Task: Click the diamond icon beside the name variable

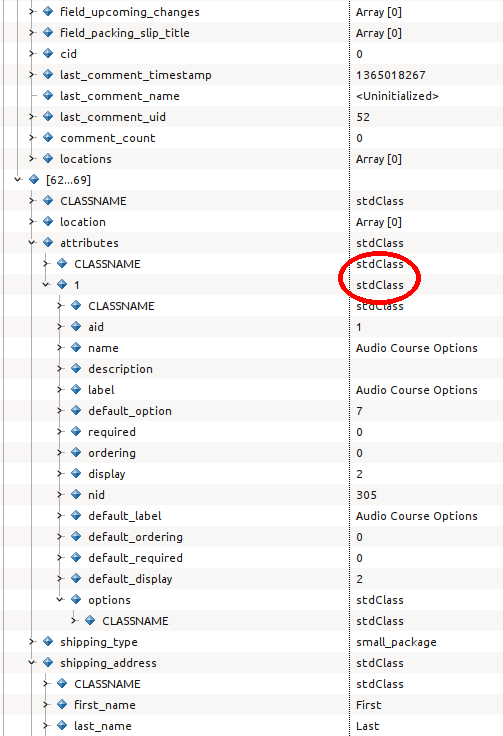Action: tap(76, 347)
